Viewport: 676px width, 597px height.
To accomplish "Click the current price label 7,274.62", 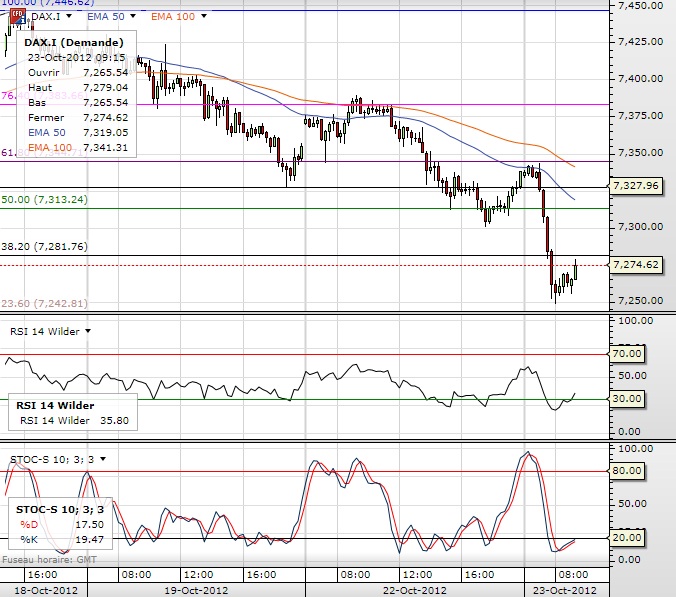I will [640, 265].
